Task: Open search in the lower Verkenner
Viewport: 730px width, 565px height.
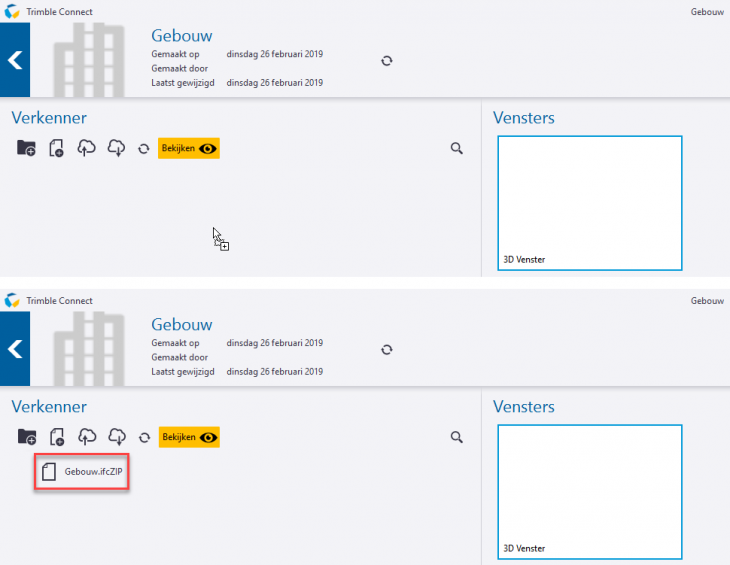Action: [457, 437]
